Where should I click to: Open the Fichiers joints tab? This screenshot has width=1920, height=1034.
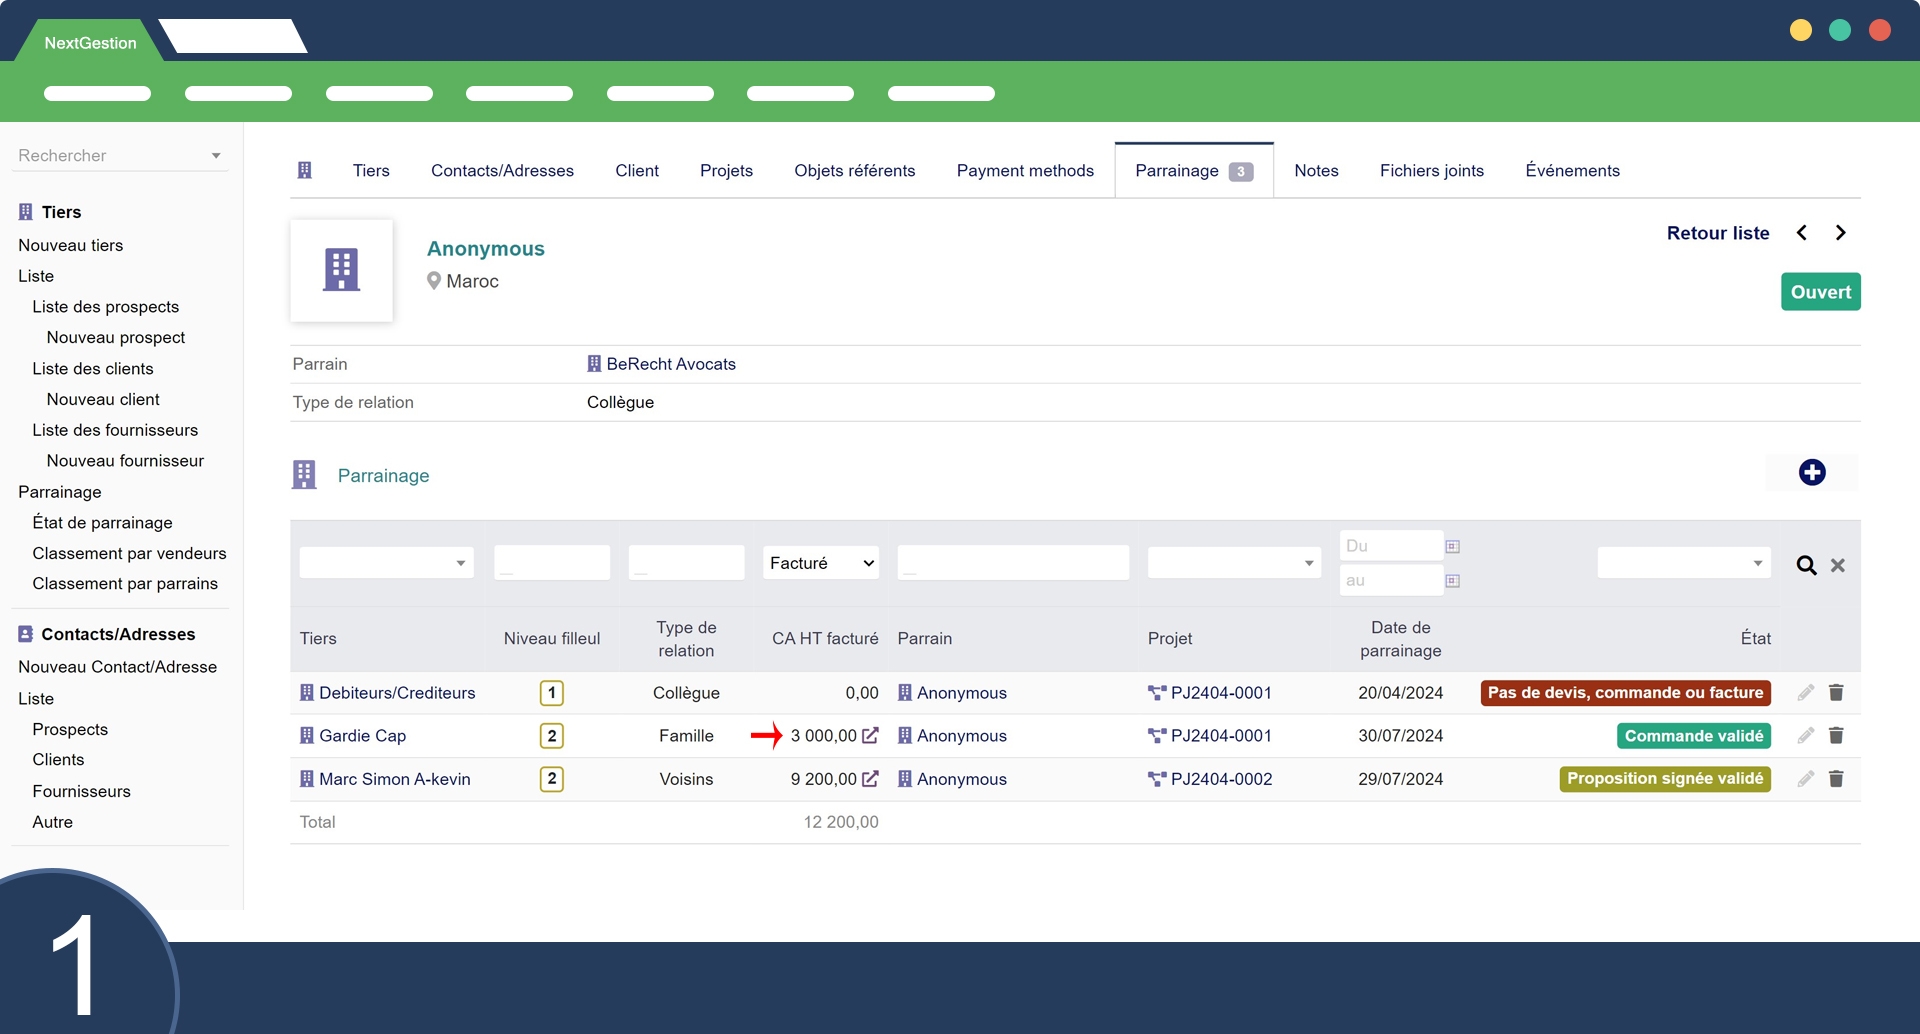point(1431,171)
